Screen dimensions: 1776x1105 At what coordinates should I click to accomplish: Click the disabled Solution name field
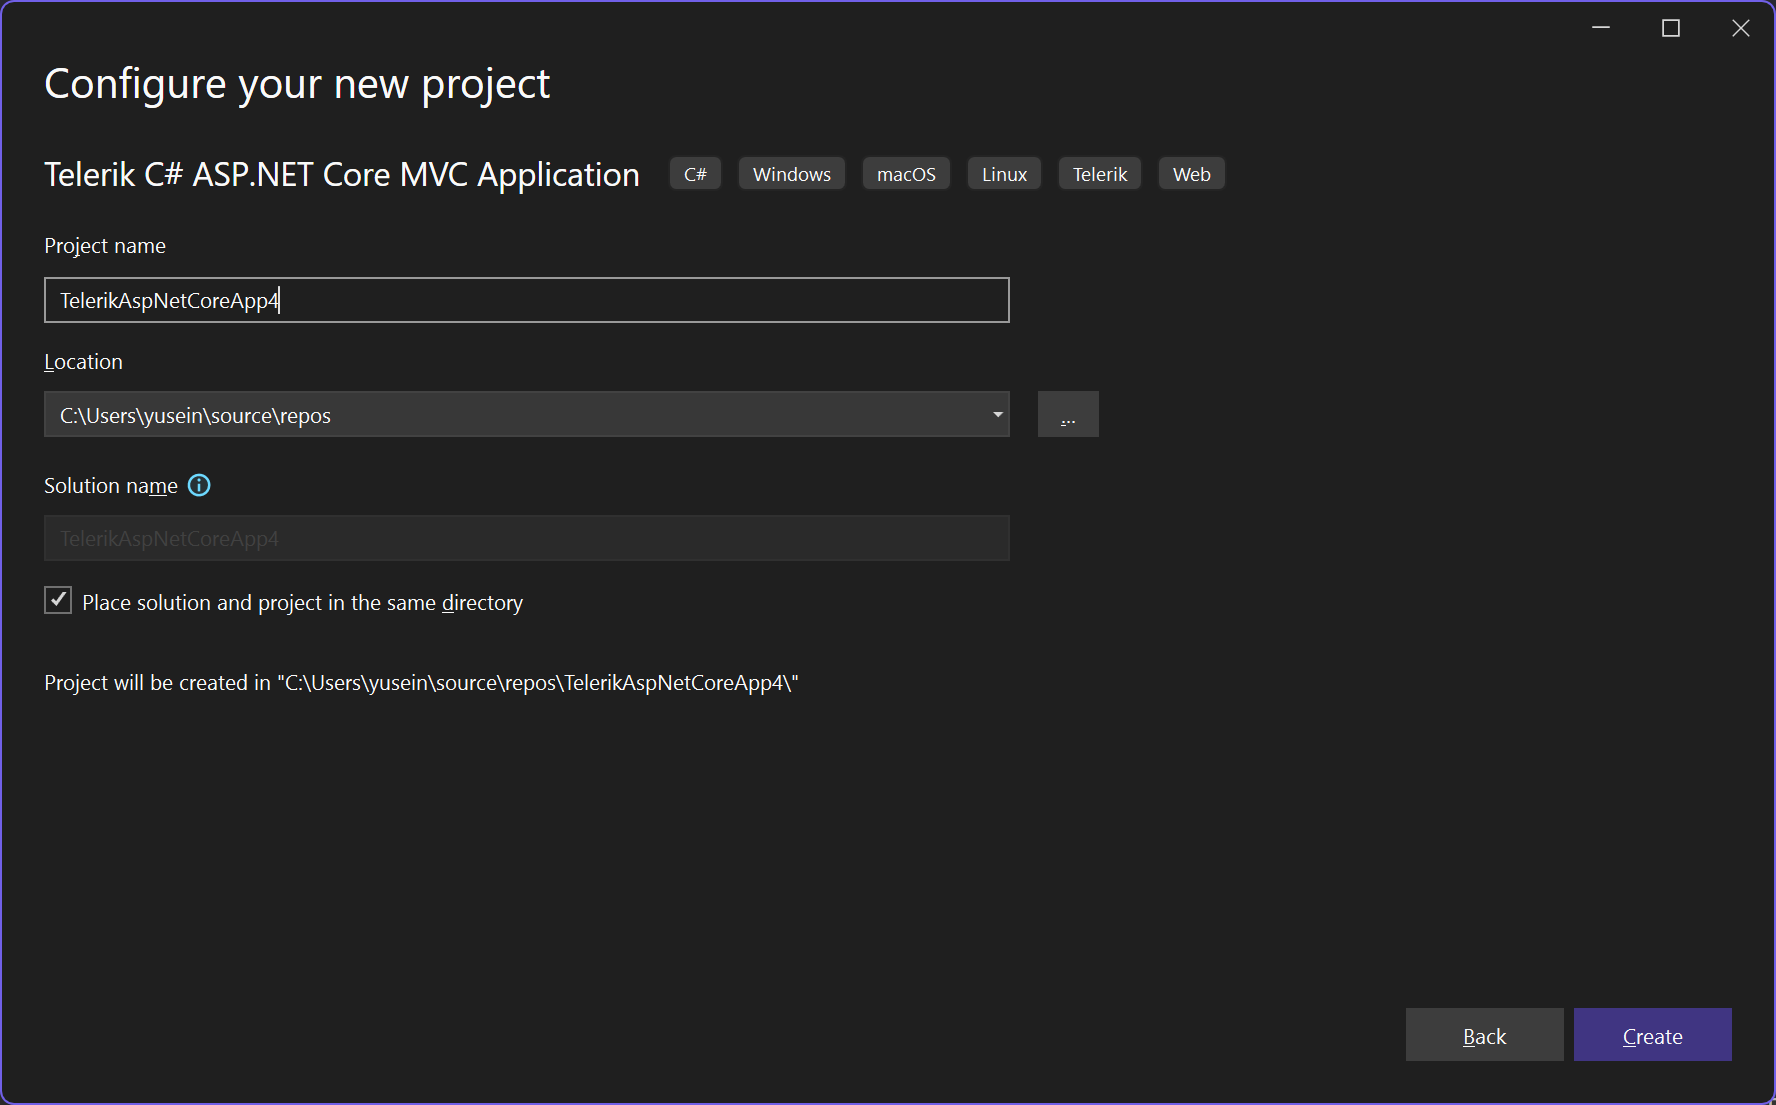click(526, 539)
